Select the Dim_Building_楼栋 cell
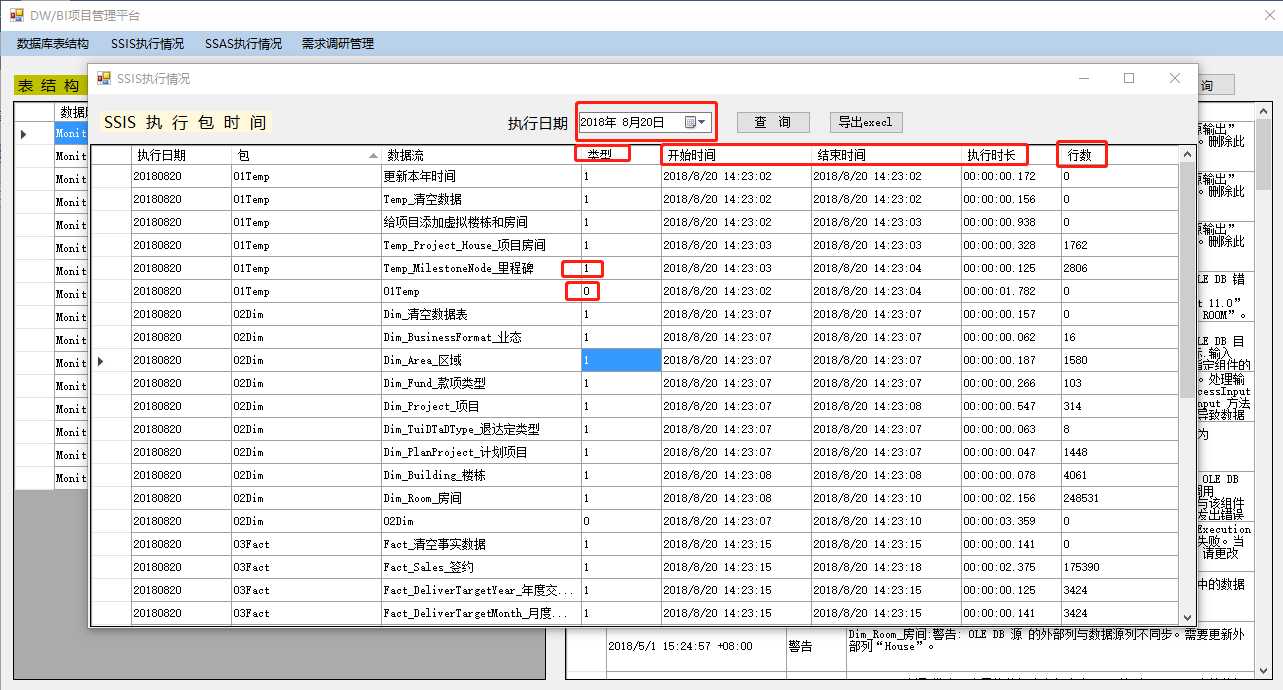The image size is (1283, 690). click(x=481, y=475)
